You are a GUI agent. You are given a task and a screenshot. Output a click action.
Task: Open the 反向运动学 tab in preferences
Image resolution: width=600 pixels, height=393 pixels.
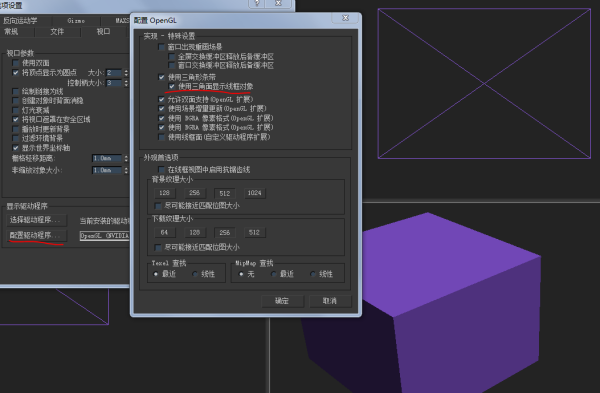point(20,21)
